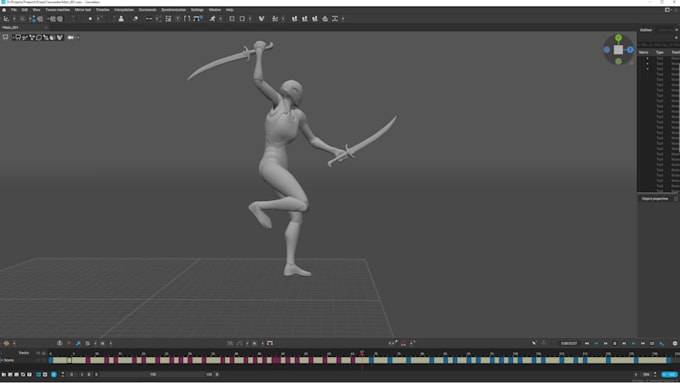Open the Window menu
Viewport: 680px width, 383px height.
click(215, 10)
